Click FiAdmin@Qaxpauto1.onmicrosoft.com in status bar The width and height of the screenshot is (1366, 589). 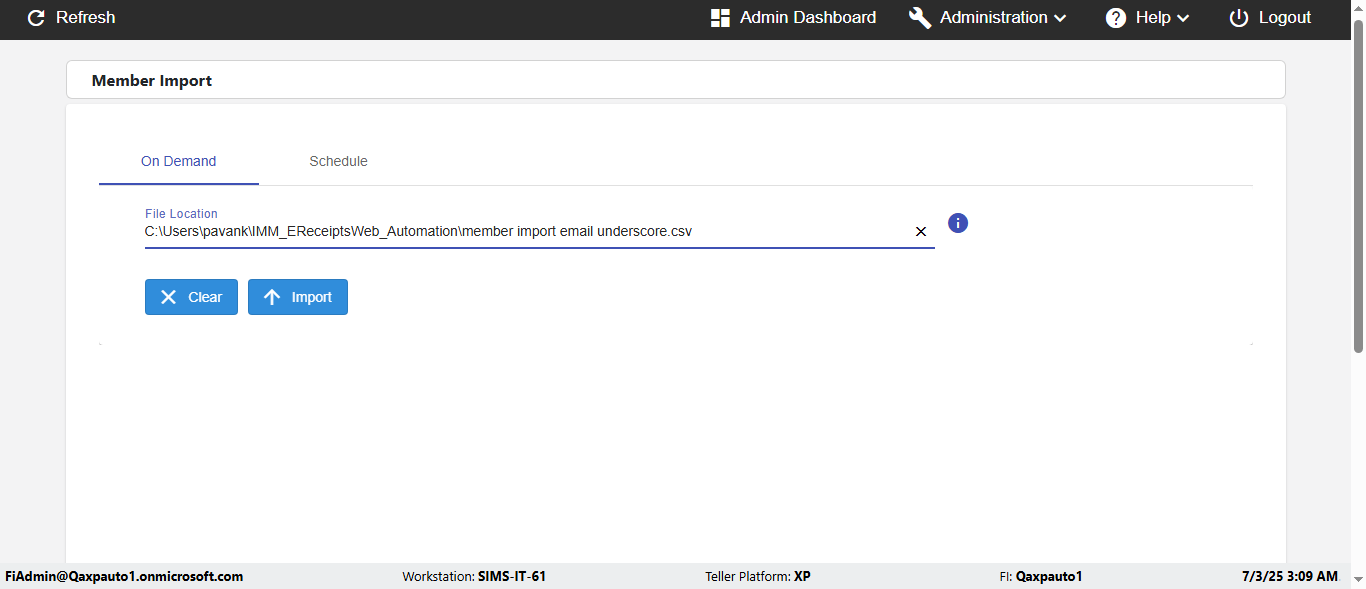pyautogui.click(x=124, y=577)
